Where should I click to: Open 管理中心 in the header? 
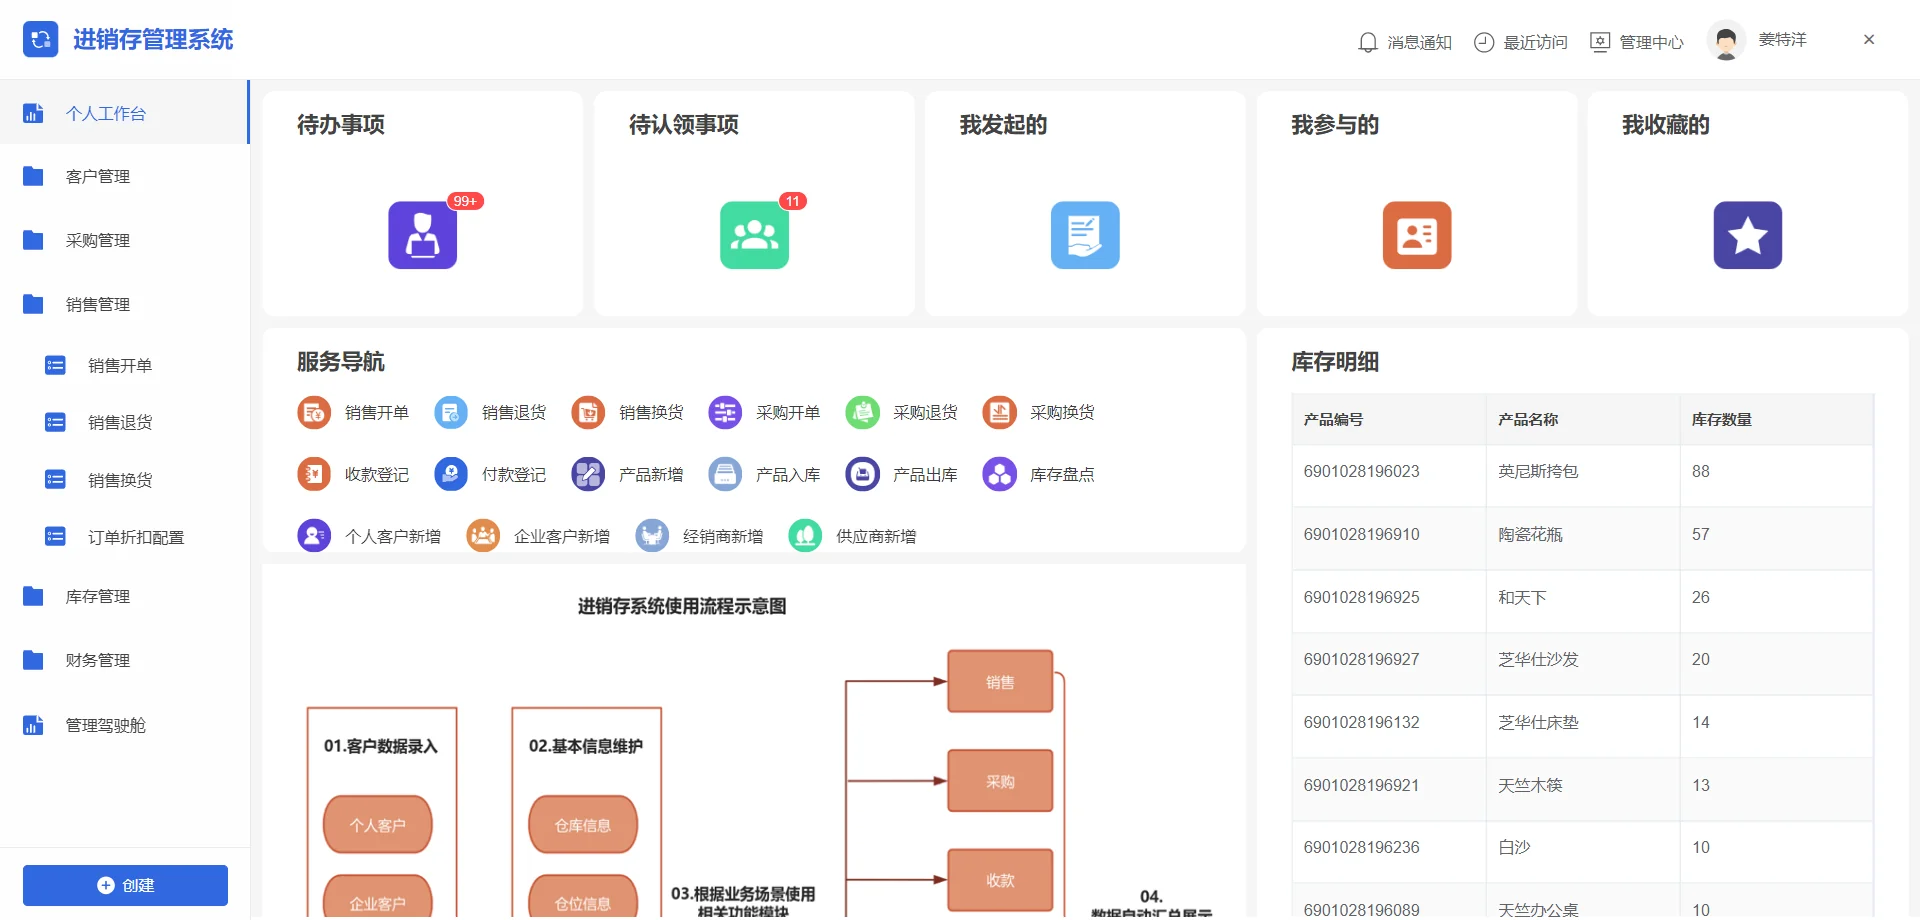(x=1637, y=42)
